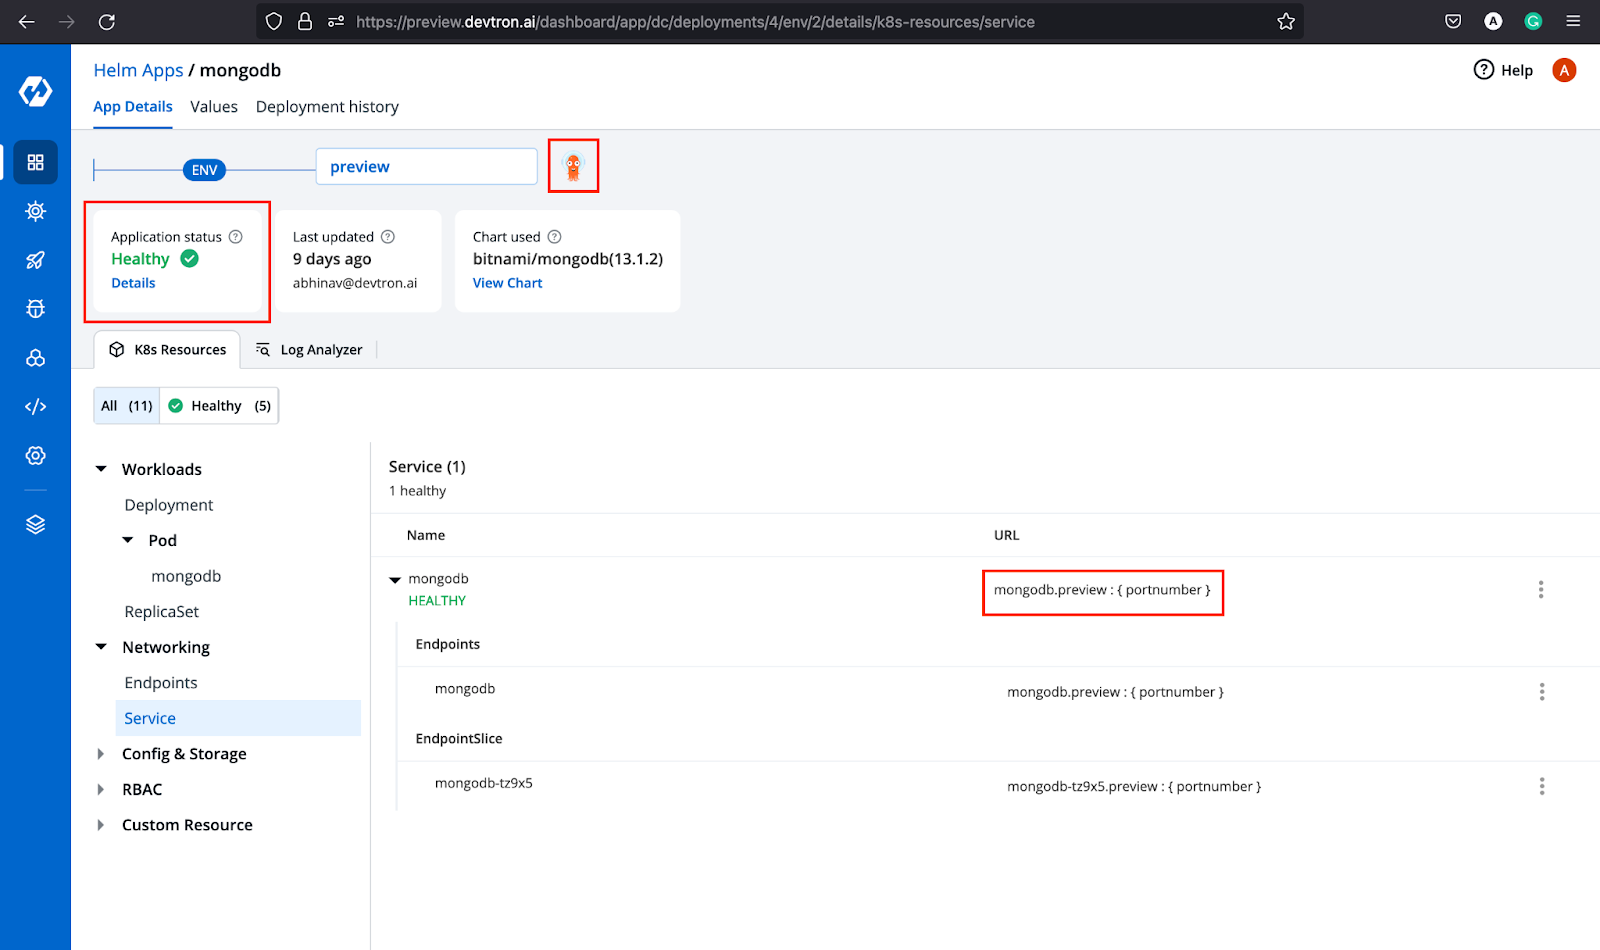Open the Log Analyzer tab
Screen dimensions: 1600x950
click(310, 350)
